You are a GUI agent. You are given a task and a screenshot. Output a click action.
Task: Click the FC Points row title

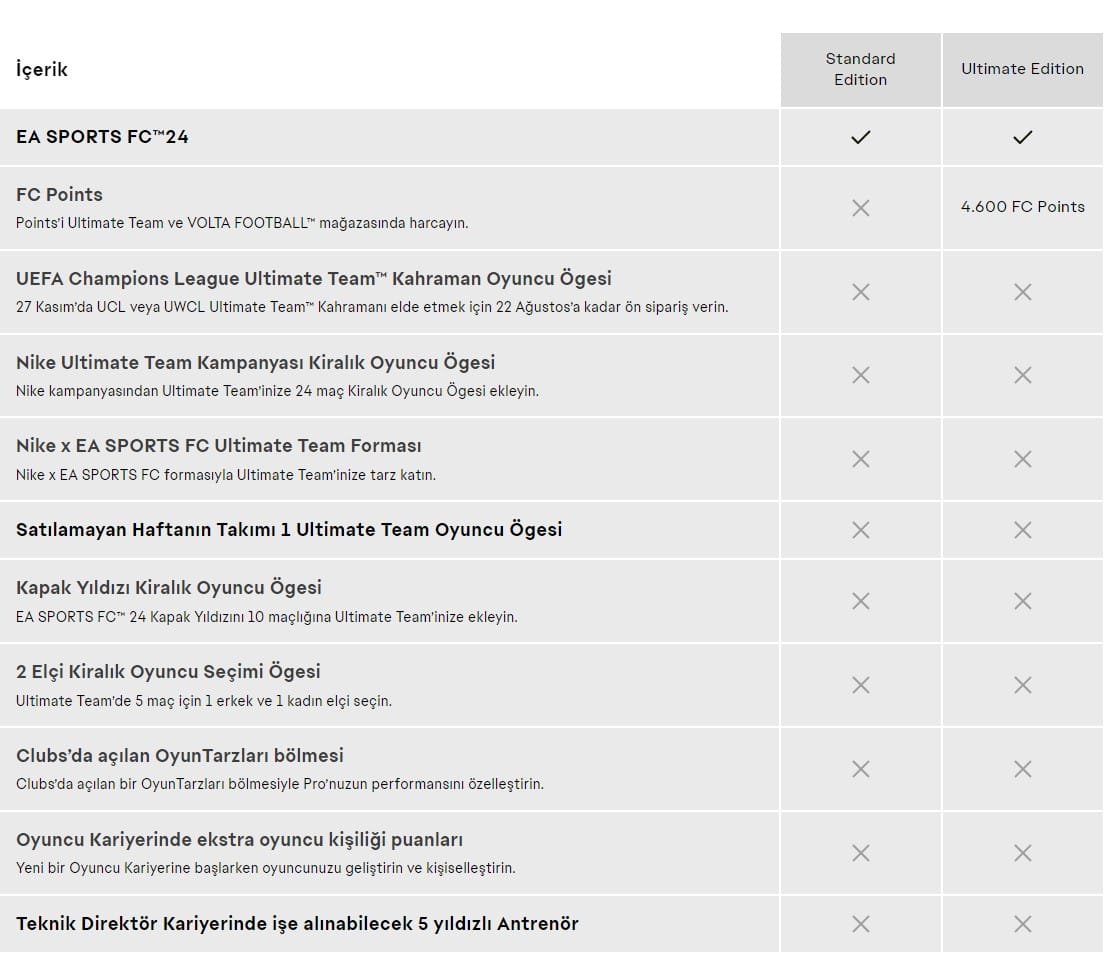pos(59,195)
